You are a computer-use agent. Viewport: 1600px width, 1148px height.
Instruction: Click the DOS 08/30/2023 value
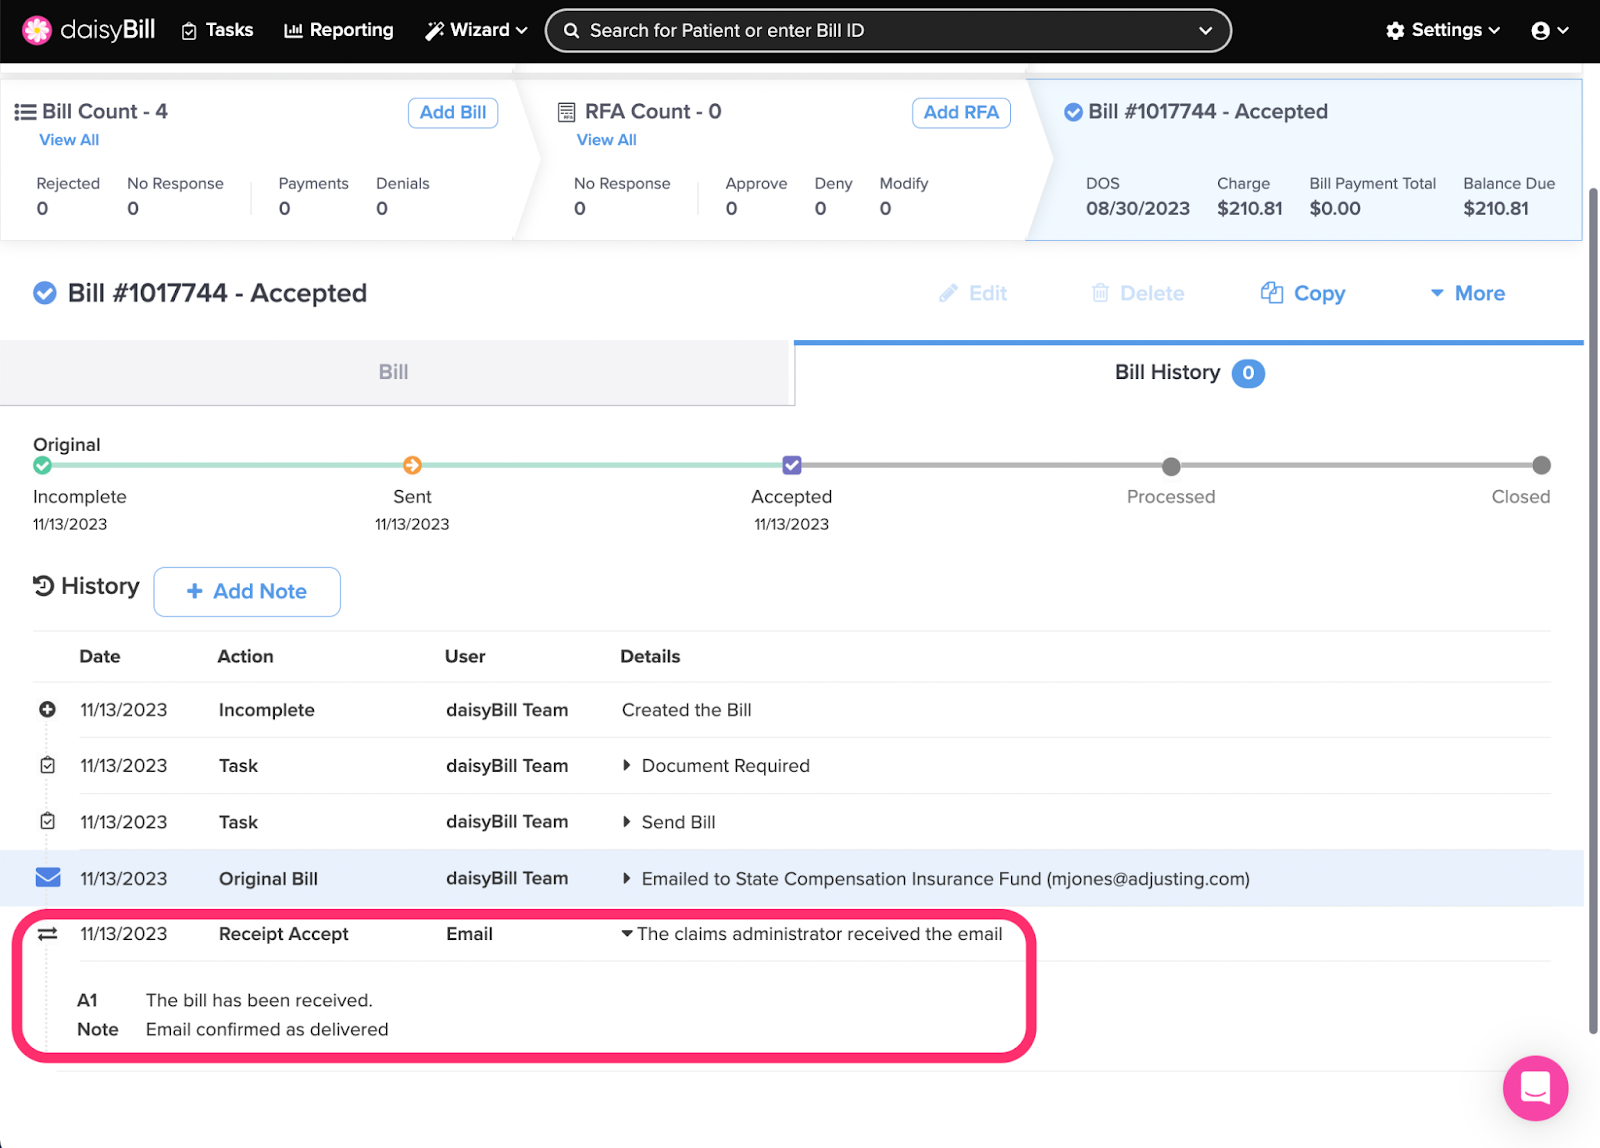pyautogui.click(x=1138, y=209)
